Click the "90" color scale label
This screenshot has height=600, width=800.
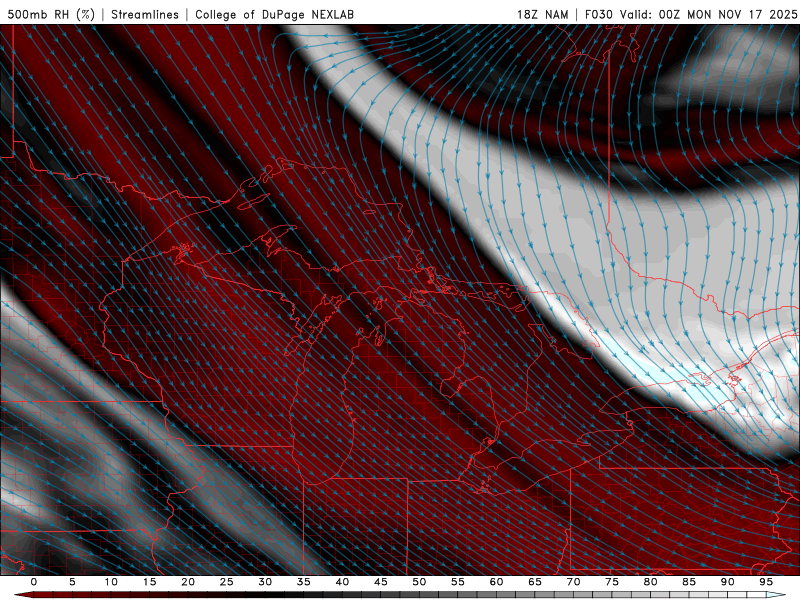click(x=727, y=582)
